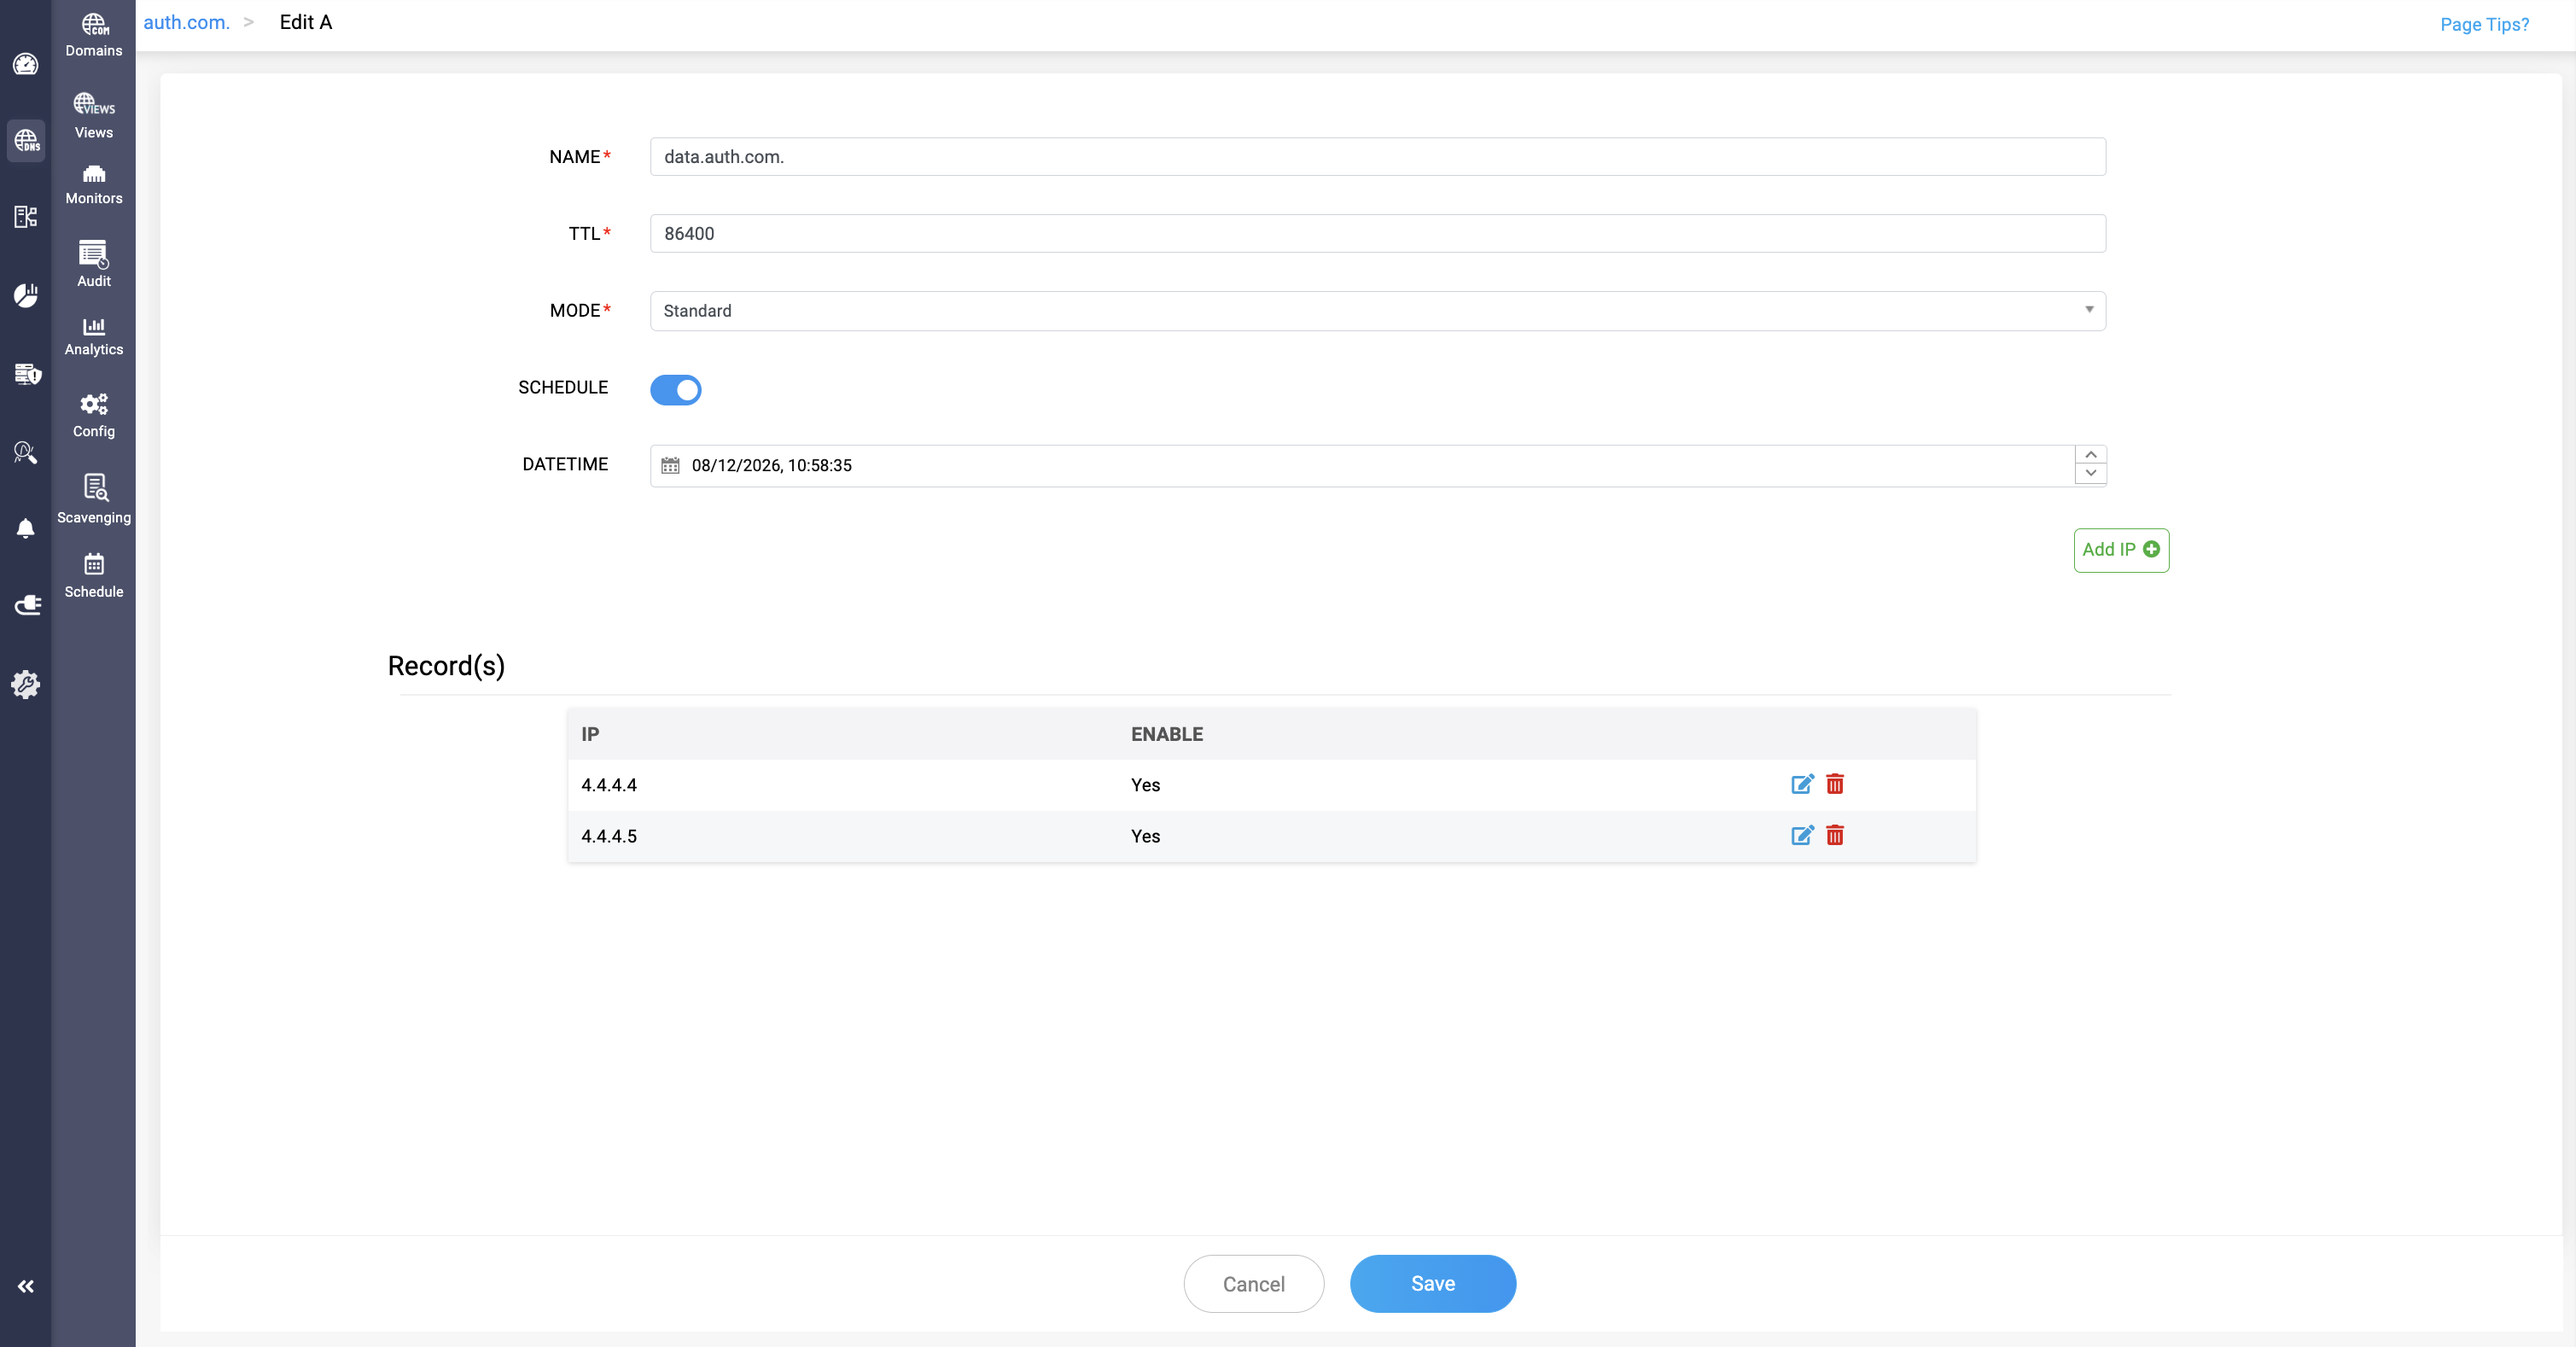This screenshot has width=2576, height=1347.
Task: Decrease the DATETIME value with the down arrow
Action: (x=2090, y=474)
